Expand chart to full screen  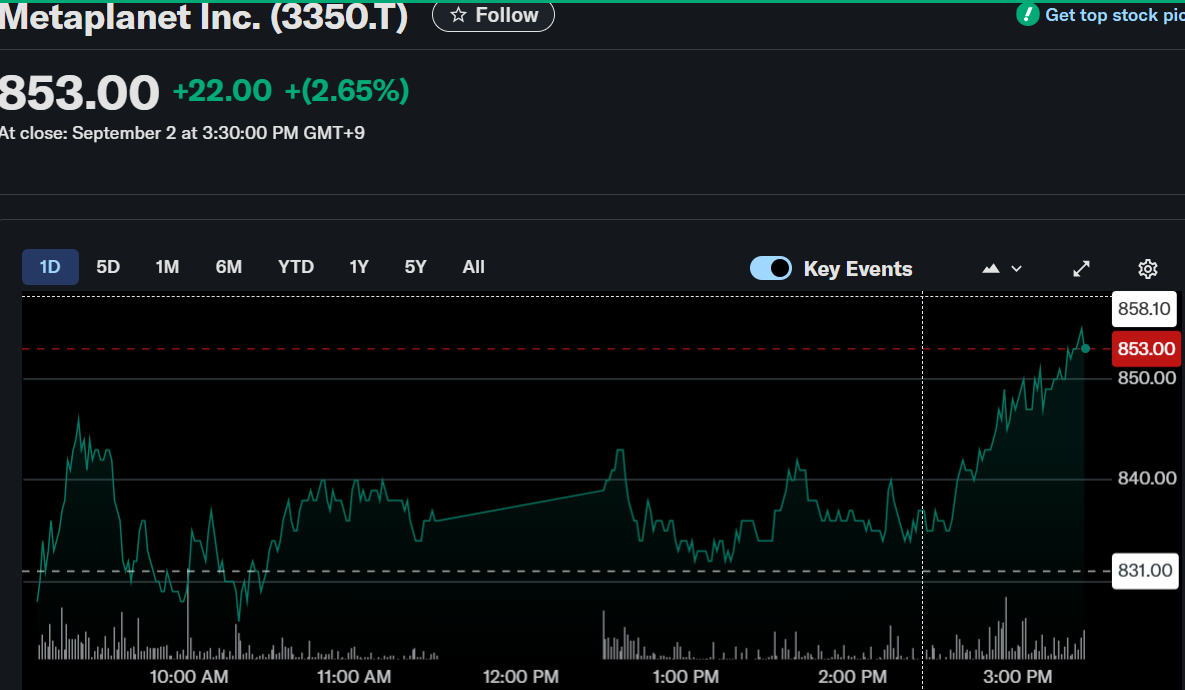pos(1081,268)
